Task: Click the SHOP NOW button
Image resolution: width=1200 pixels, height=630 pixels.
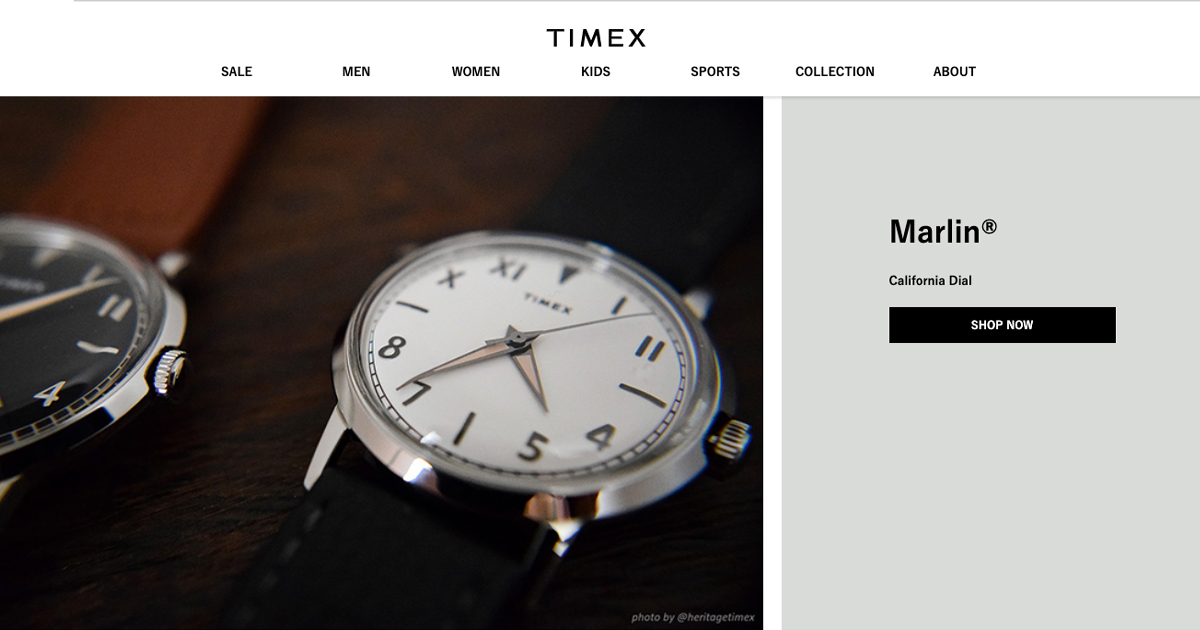Action: [x=1002, y=325]
